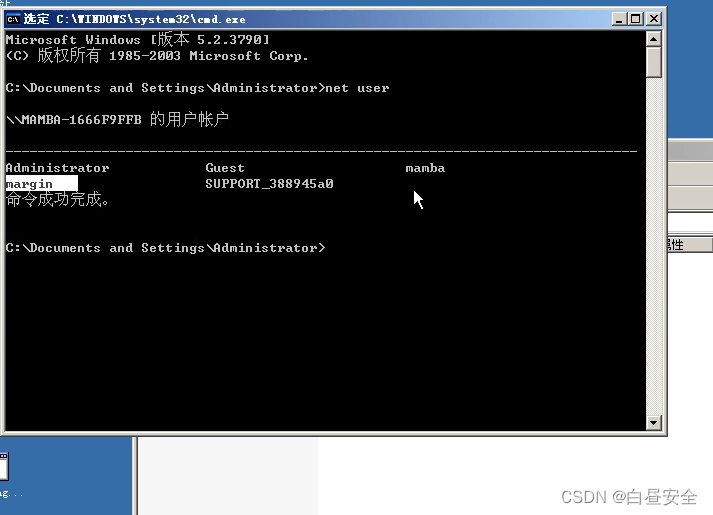Click the cmd.exe title bar text
This screenshot has width=713, height=515.
coord(134,19)
